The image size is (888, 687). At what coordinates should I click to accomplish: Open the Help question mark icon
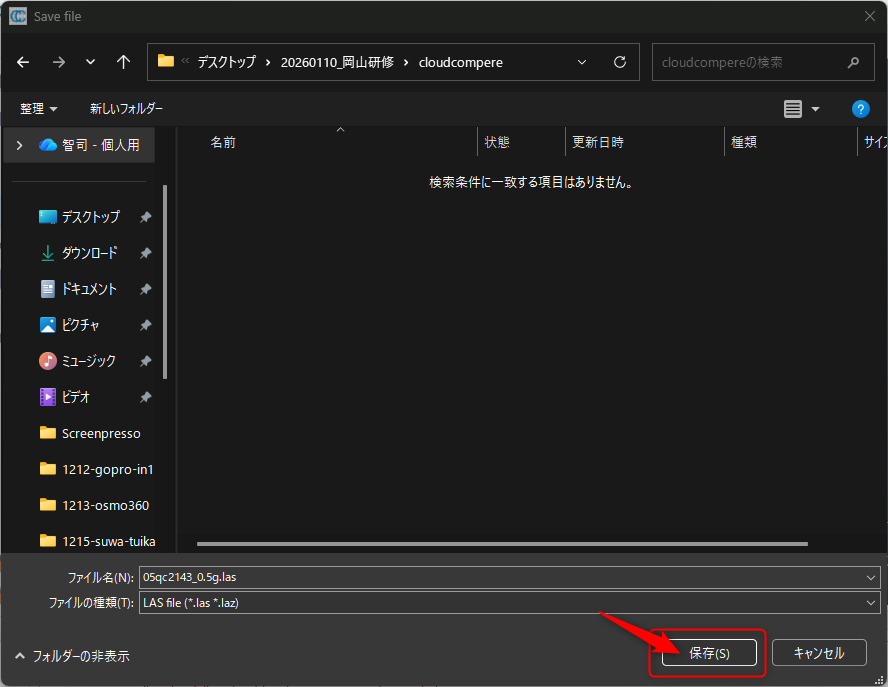(x=859, y=109)
